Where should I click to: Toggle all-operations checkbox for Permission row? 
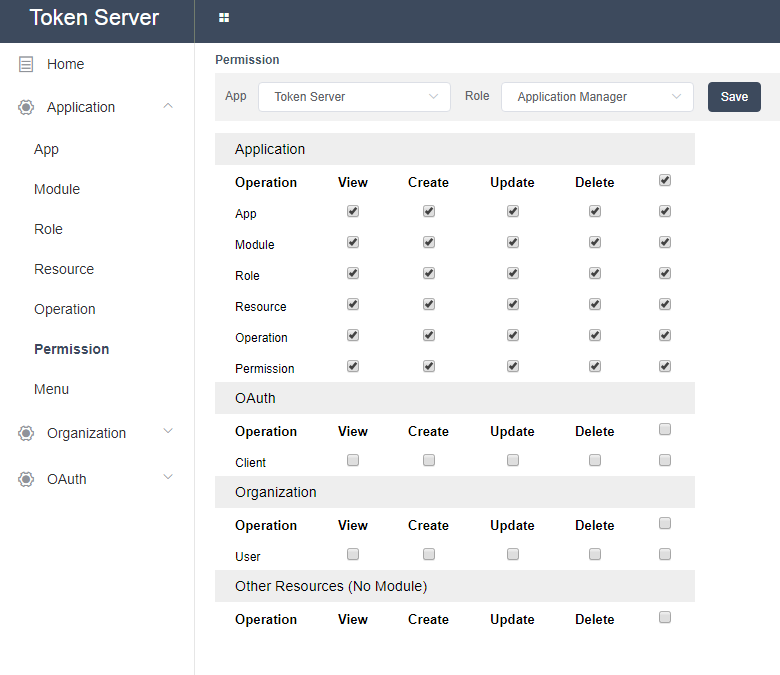[665, 366]
